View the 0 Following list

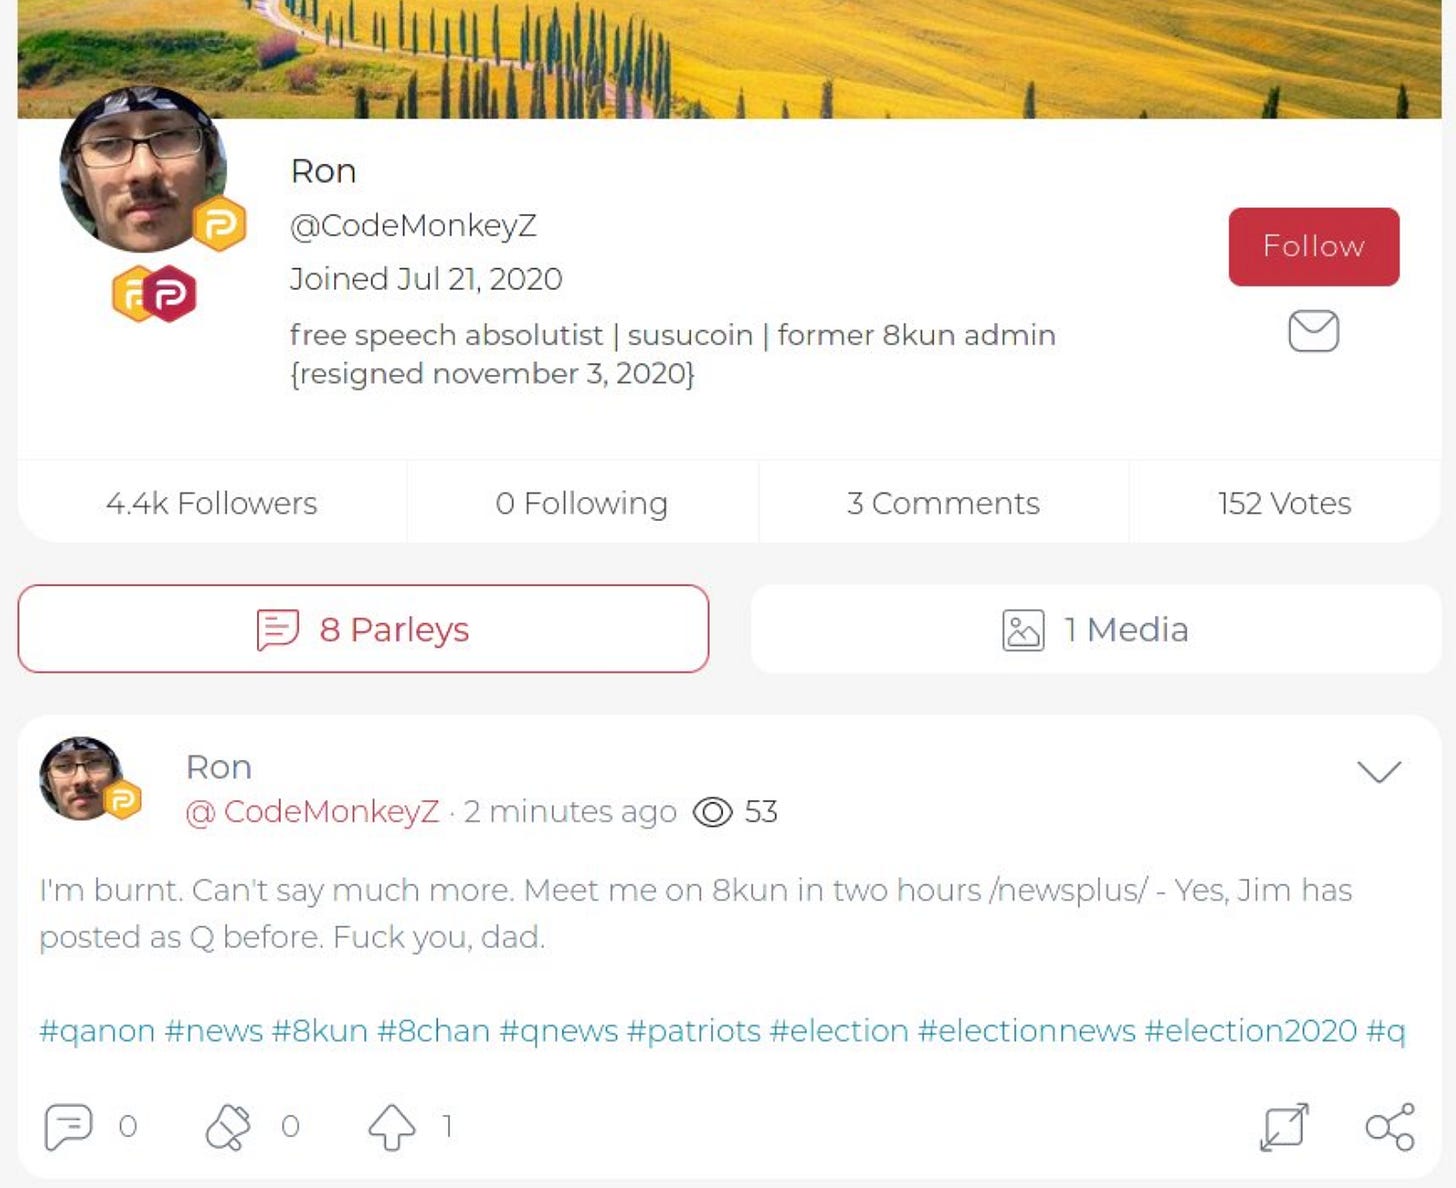point(582,503)
